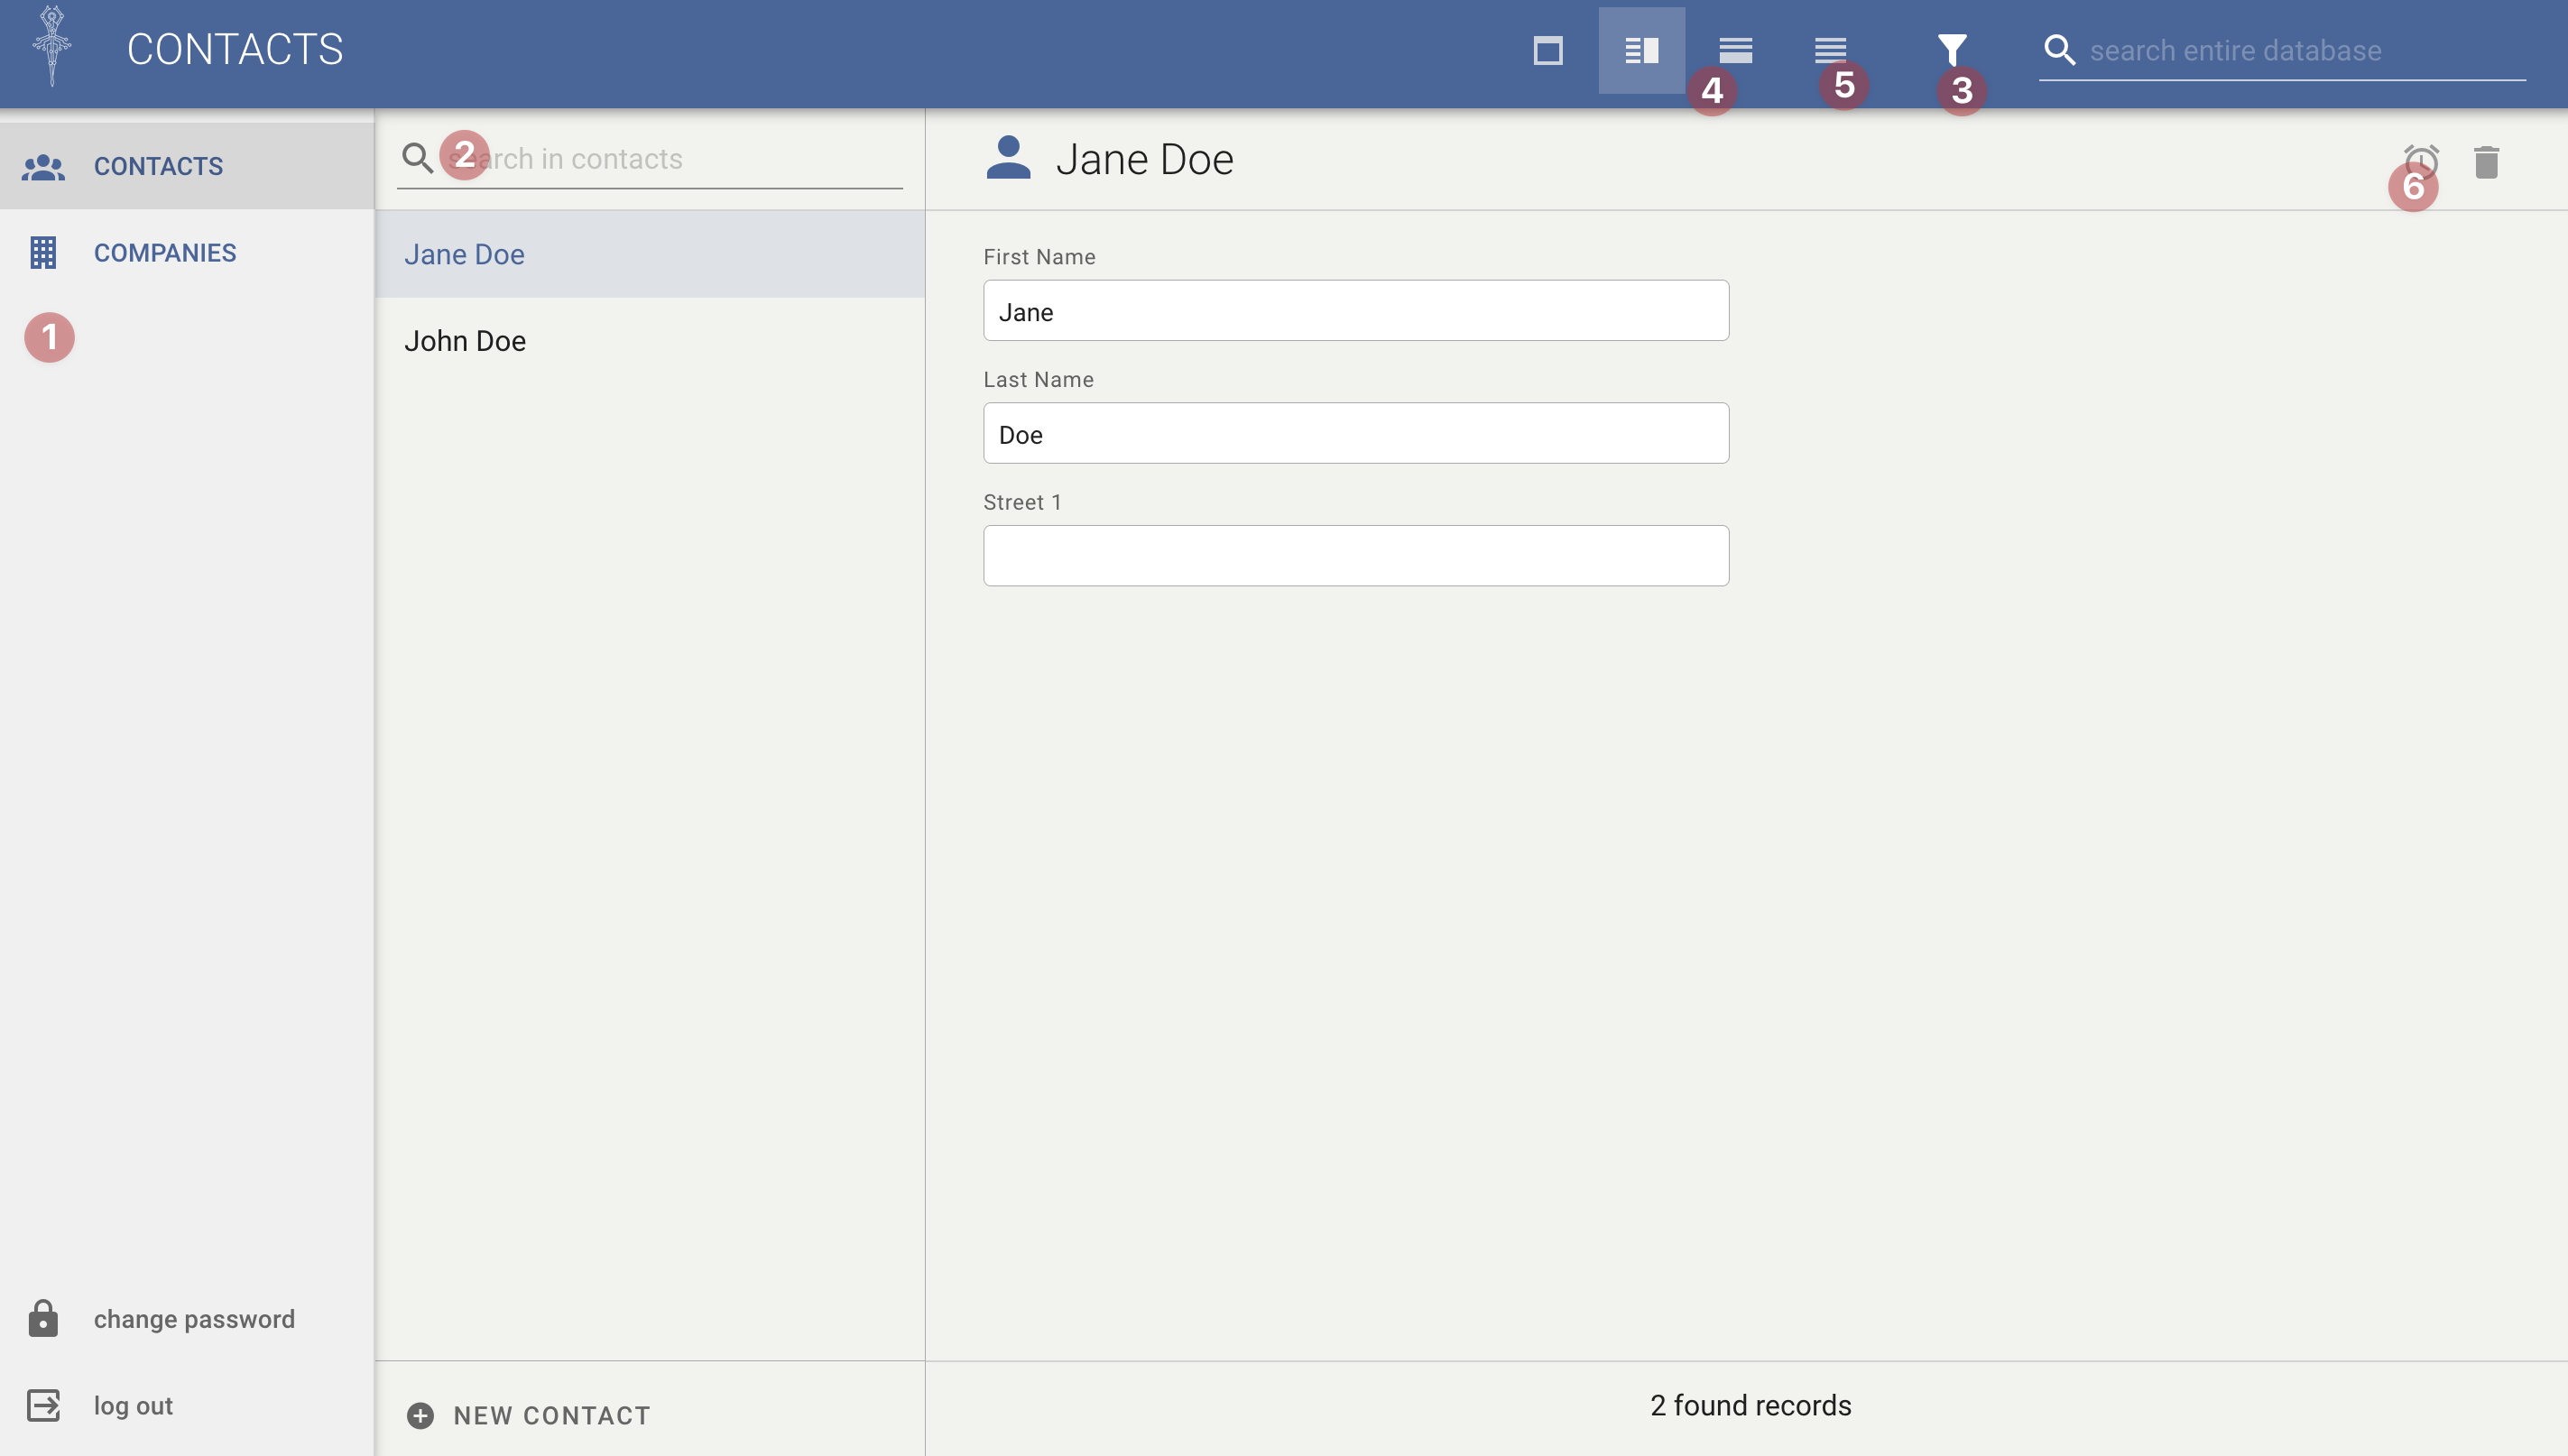This screenshot has height=1456, width=2568.
Task: Click the global search magnifier icon
Action: 2059,50
